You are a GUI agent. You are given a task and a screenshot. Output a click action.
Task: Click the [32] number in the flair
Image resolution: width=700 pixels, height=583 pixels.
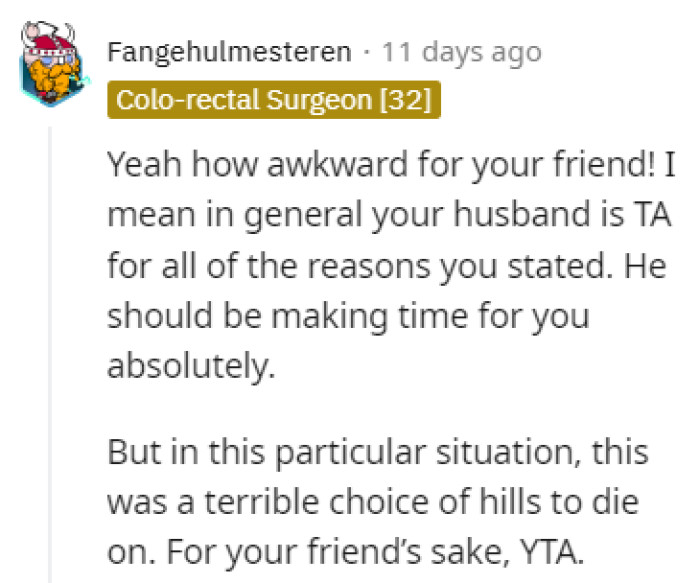click(x=405, y=100)
